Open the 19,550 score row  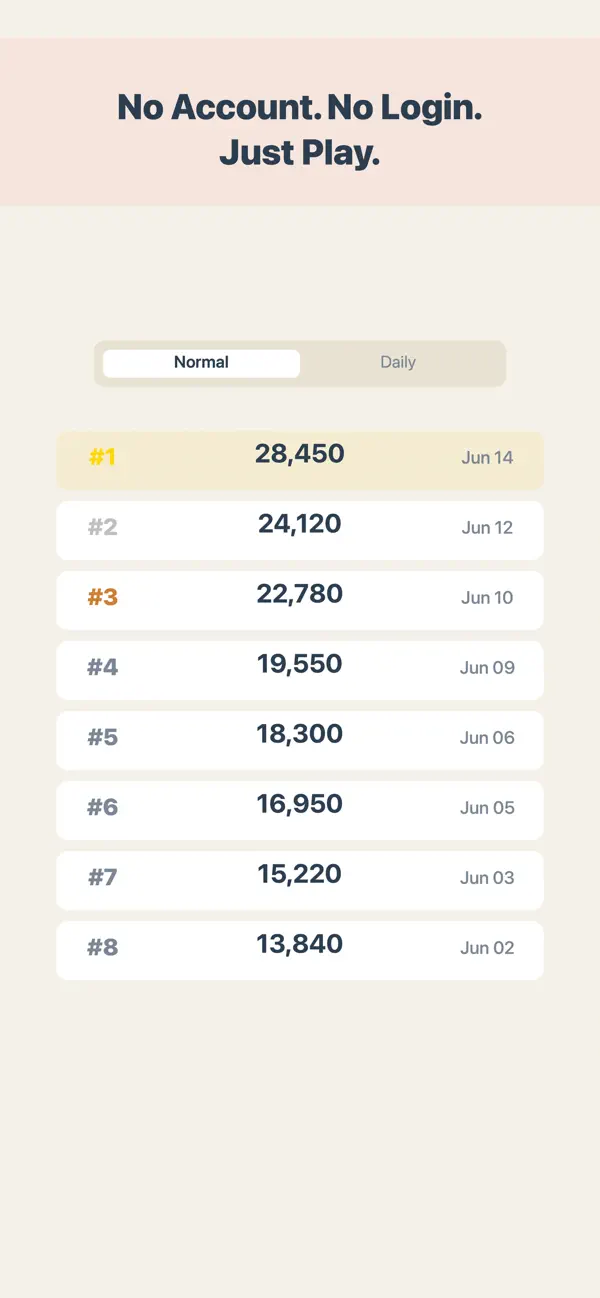click(x=300, y=670)
